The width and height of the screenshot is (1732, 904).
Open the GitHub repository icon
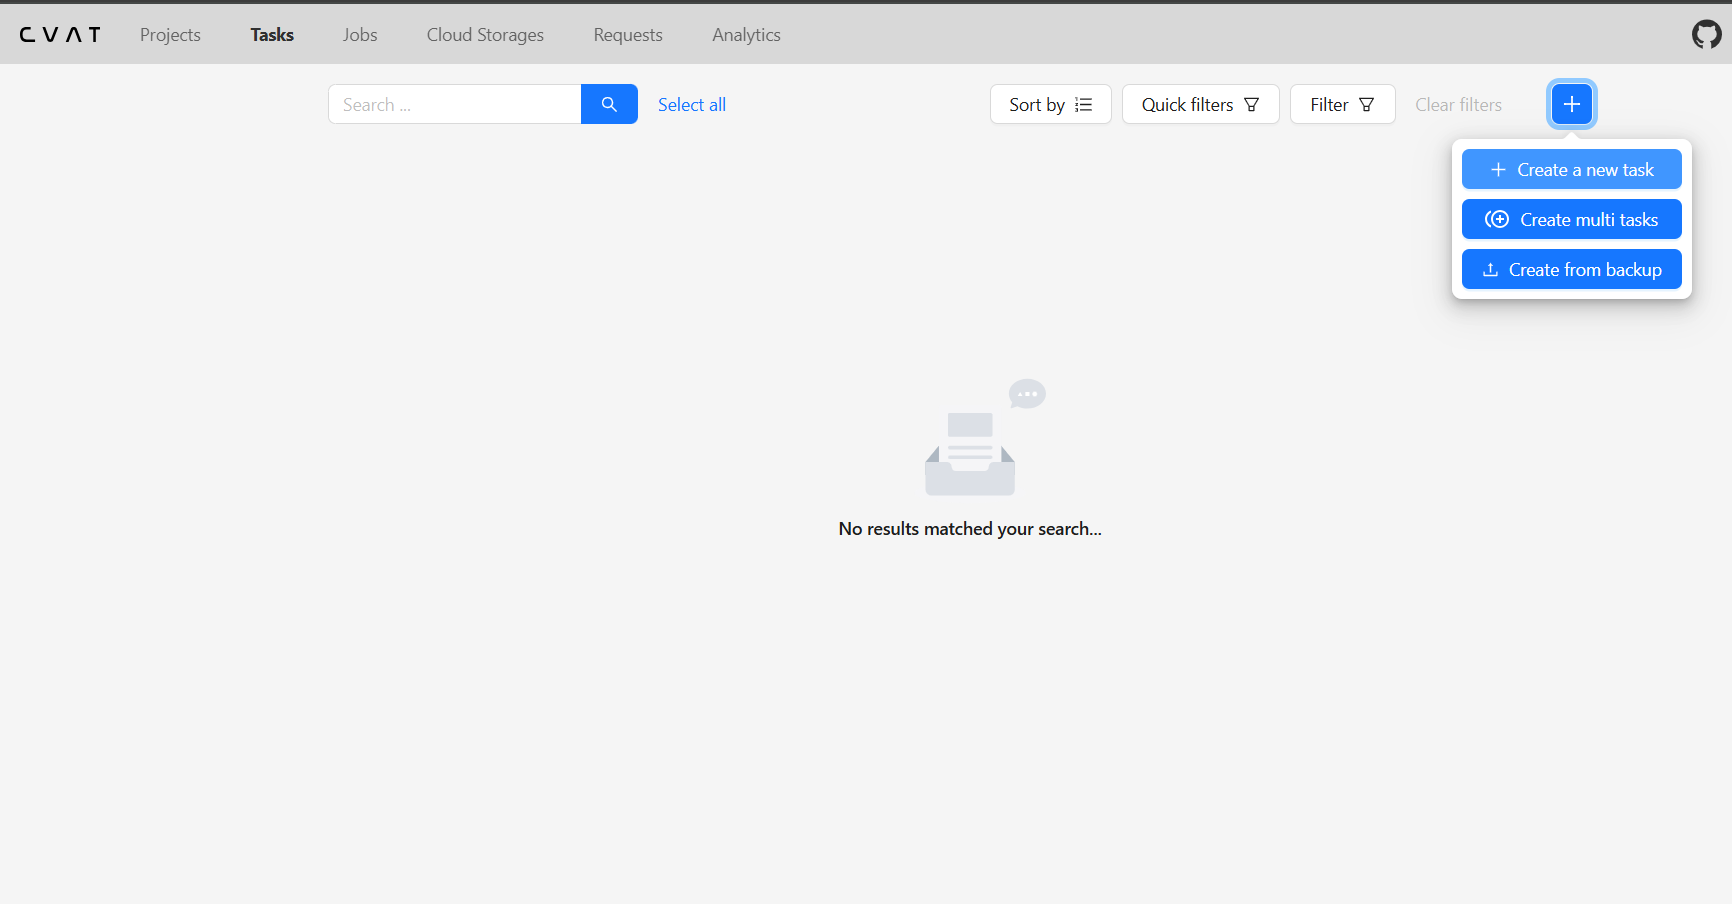coord(1706,35)
